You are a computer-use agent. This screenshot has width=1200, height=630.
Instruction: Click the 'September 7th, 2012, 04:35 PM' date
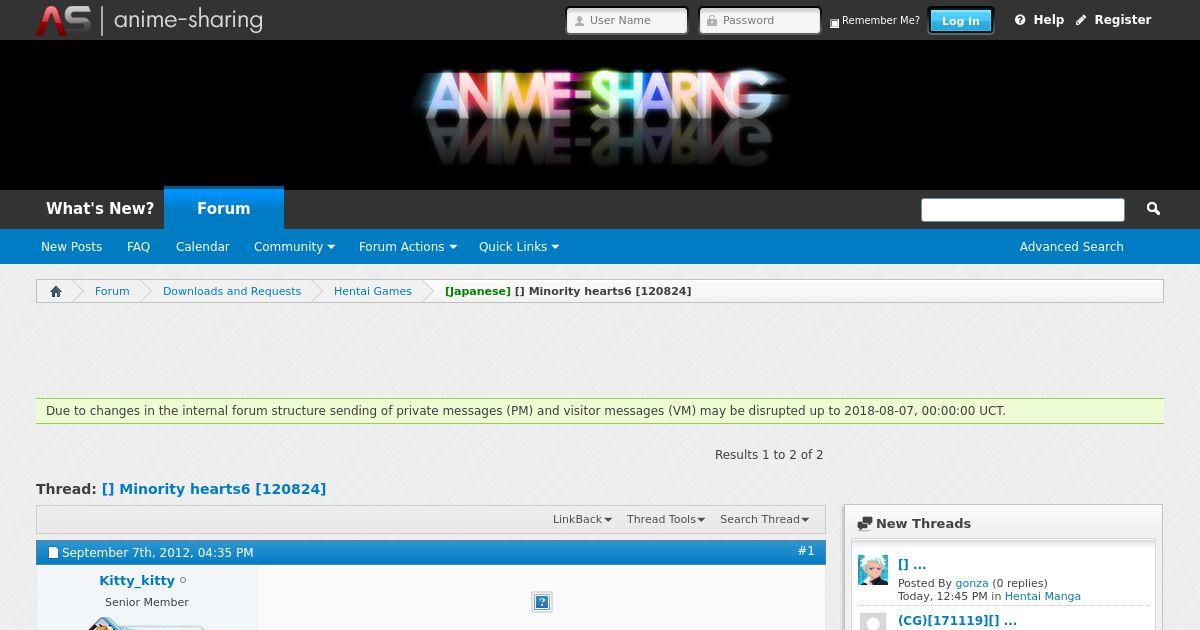[x=158, y=553]
